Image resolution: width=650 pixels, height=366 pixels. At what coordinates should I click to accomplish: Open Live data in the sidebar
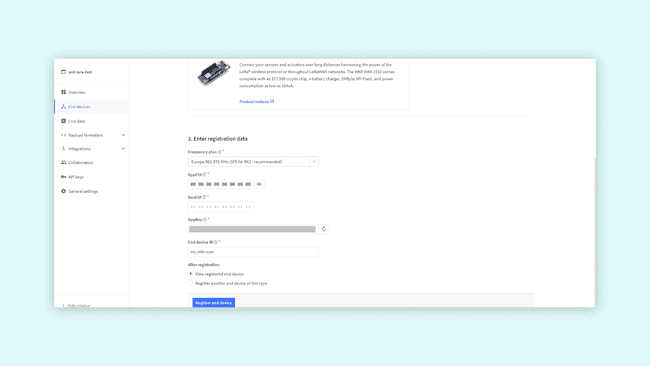click(x=91, y=121)
